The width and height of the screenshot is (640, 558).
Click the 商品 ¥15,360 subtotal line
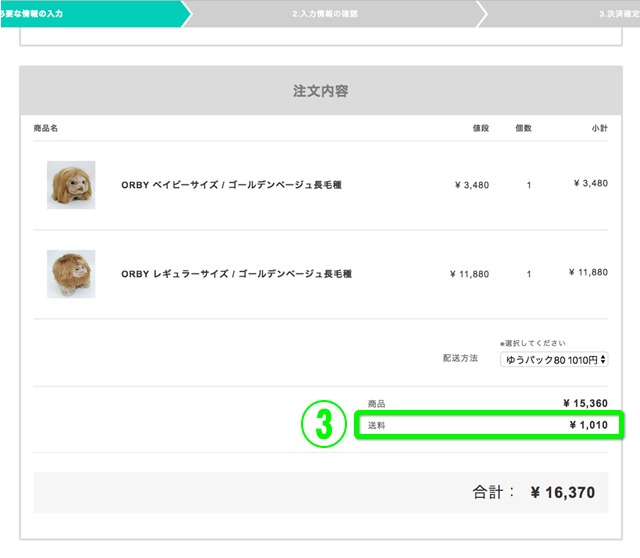coord(487,403)
